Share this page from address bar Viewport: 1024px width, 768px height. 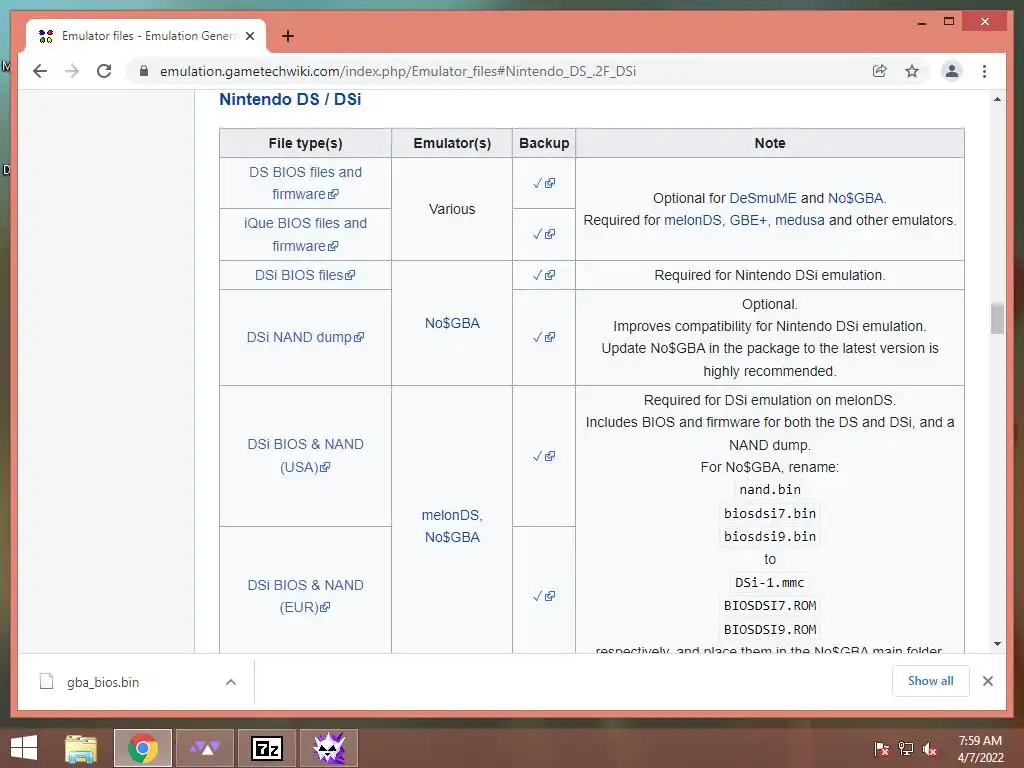click(880, 71)
